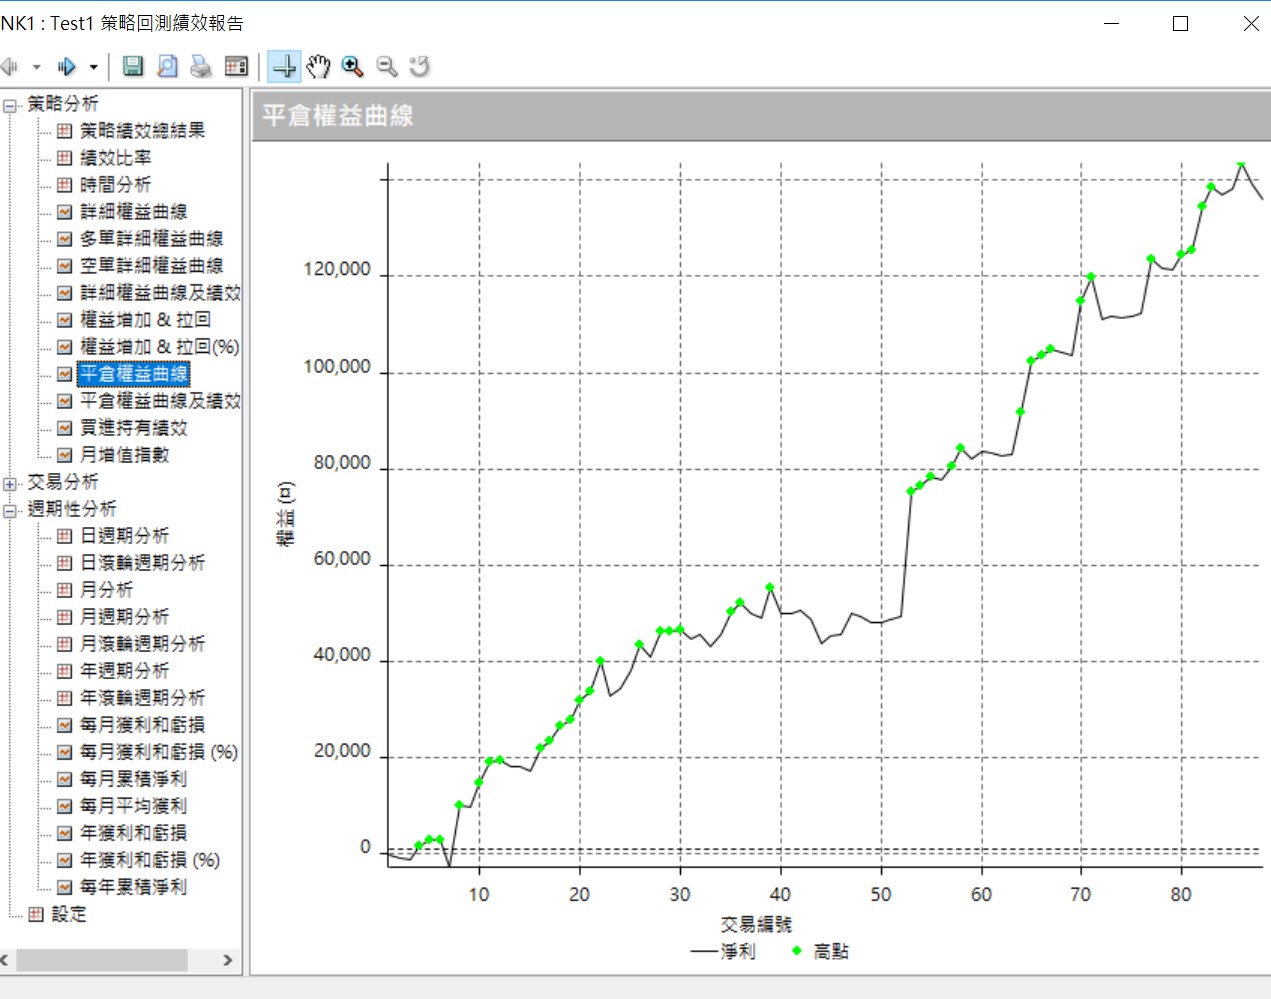Select 空單詳細權益曲線 in the tree

pos(152,265)
